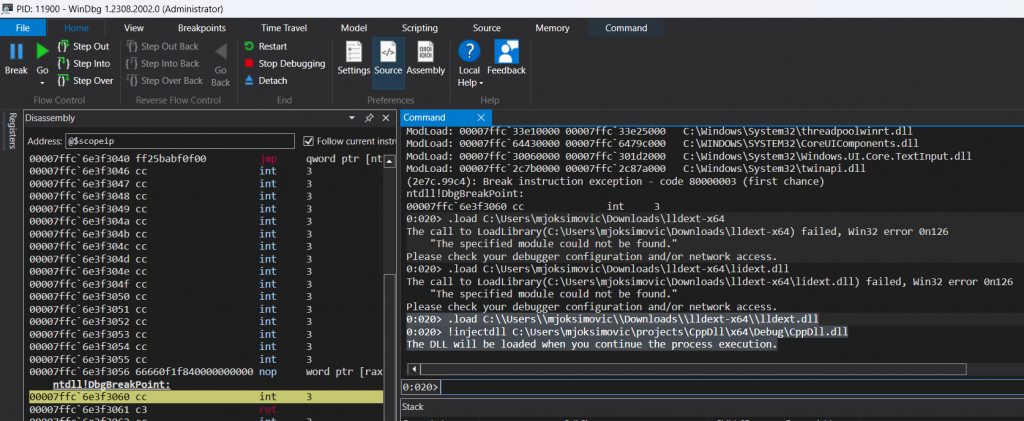The width and height of the screenshot is (1024, 421).
Task: Restart the debugging session
Action: 266,46
